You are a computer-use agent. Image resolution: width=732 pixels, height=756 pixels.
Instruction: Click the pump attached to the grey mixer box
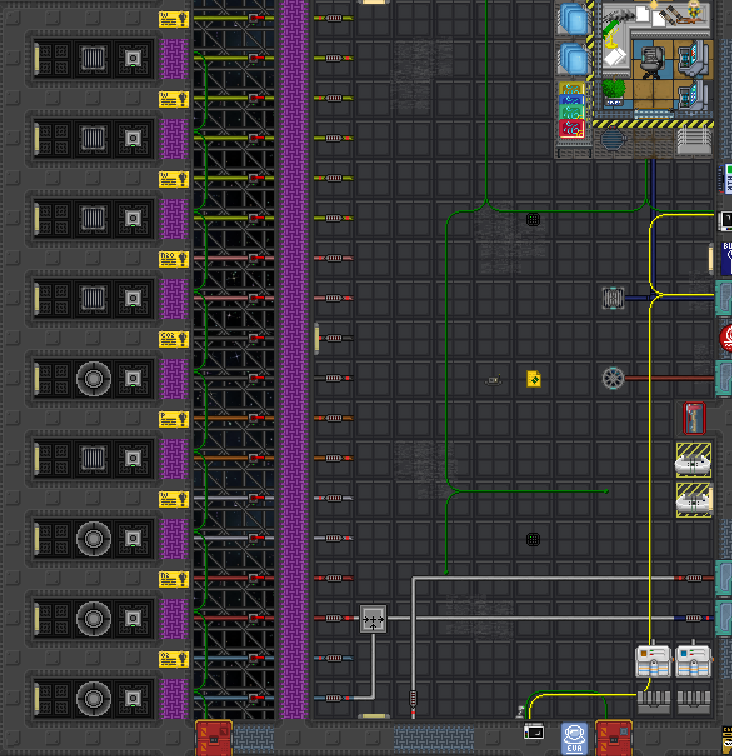click(x=335, y=618)
